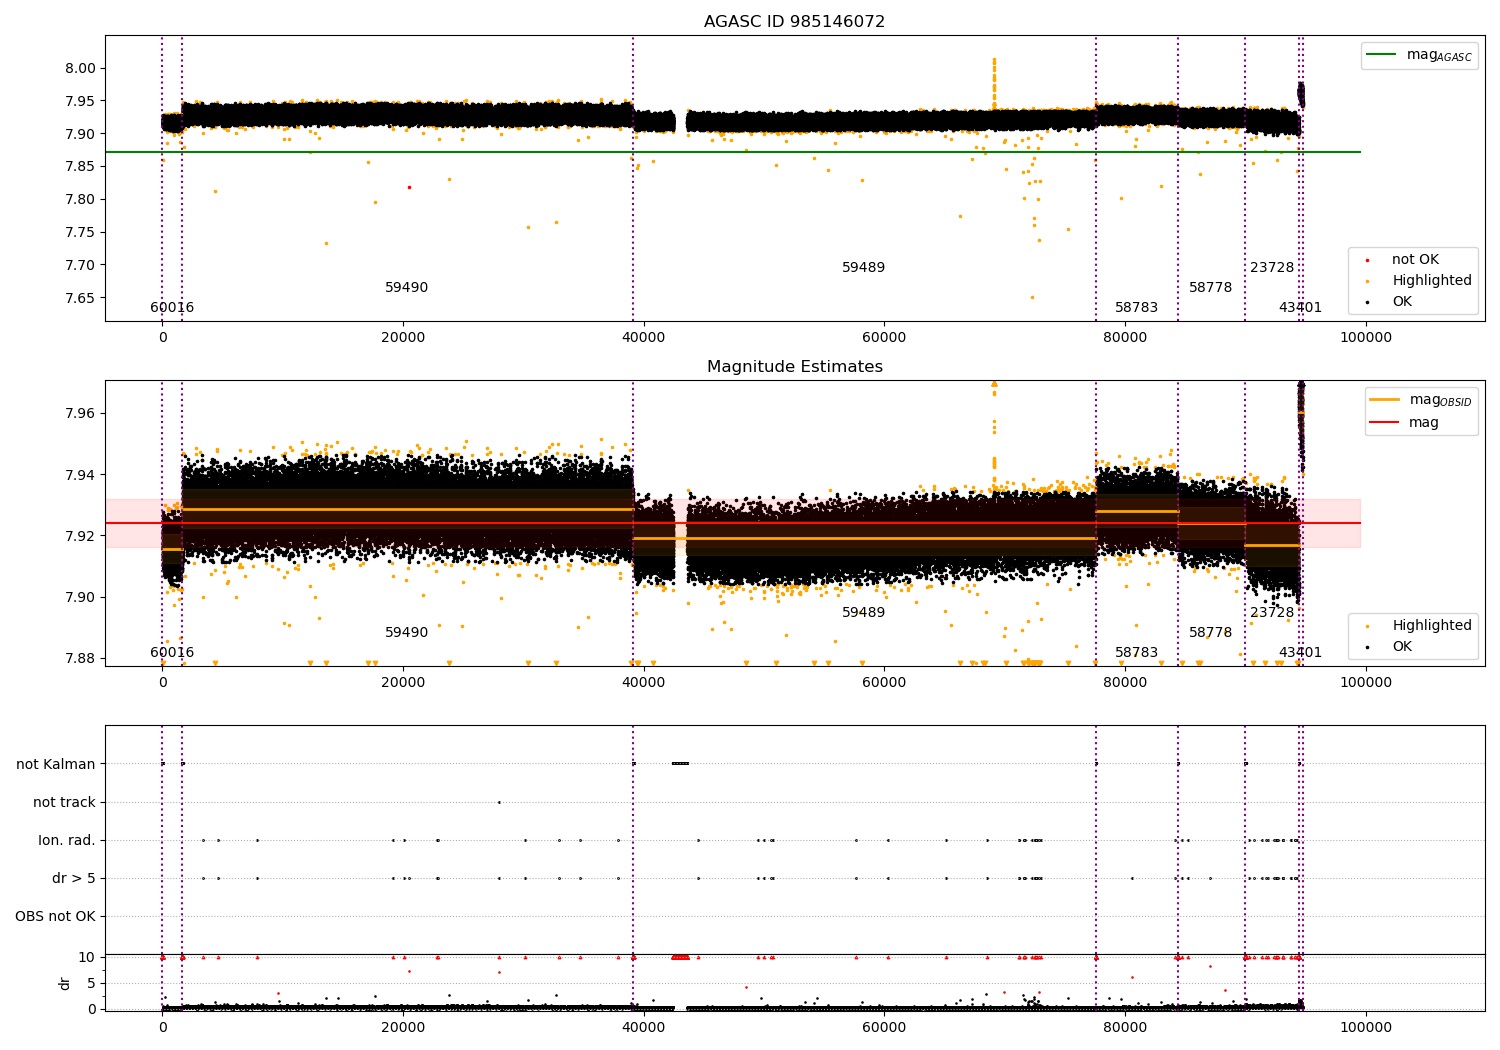Click the obsid label 59489 in top plot
The height and width of the screenshot is (1050, 1500).
click(864, 268)
